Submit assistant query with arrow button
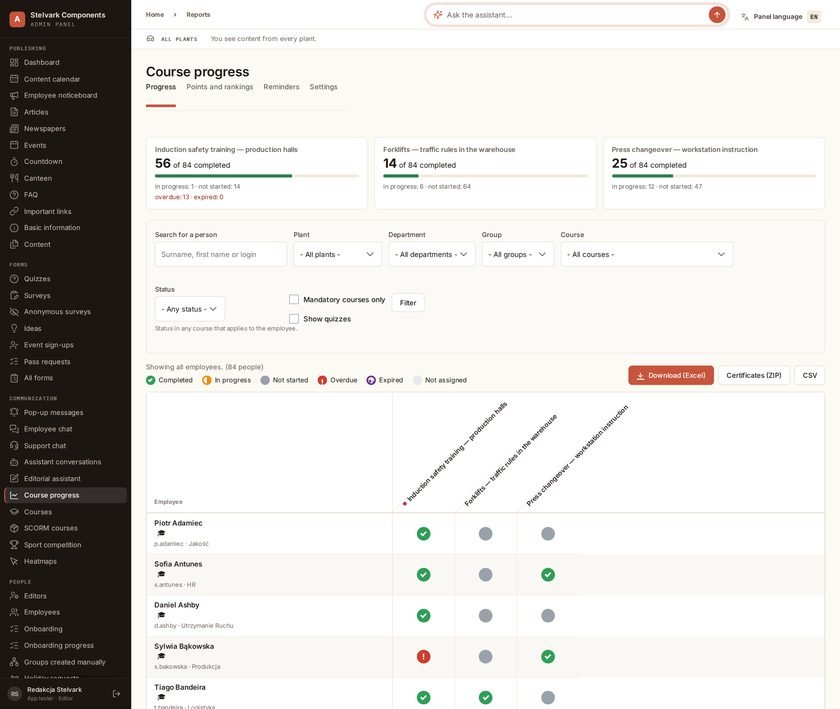840x709 pixels. (716, 14)
